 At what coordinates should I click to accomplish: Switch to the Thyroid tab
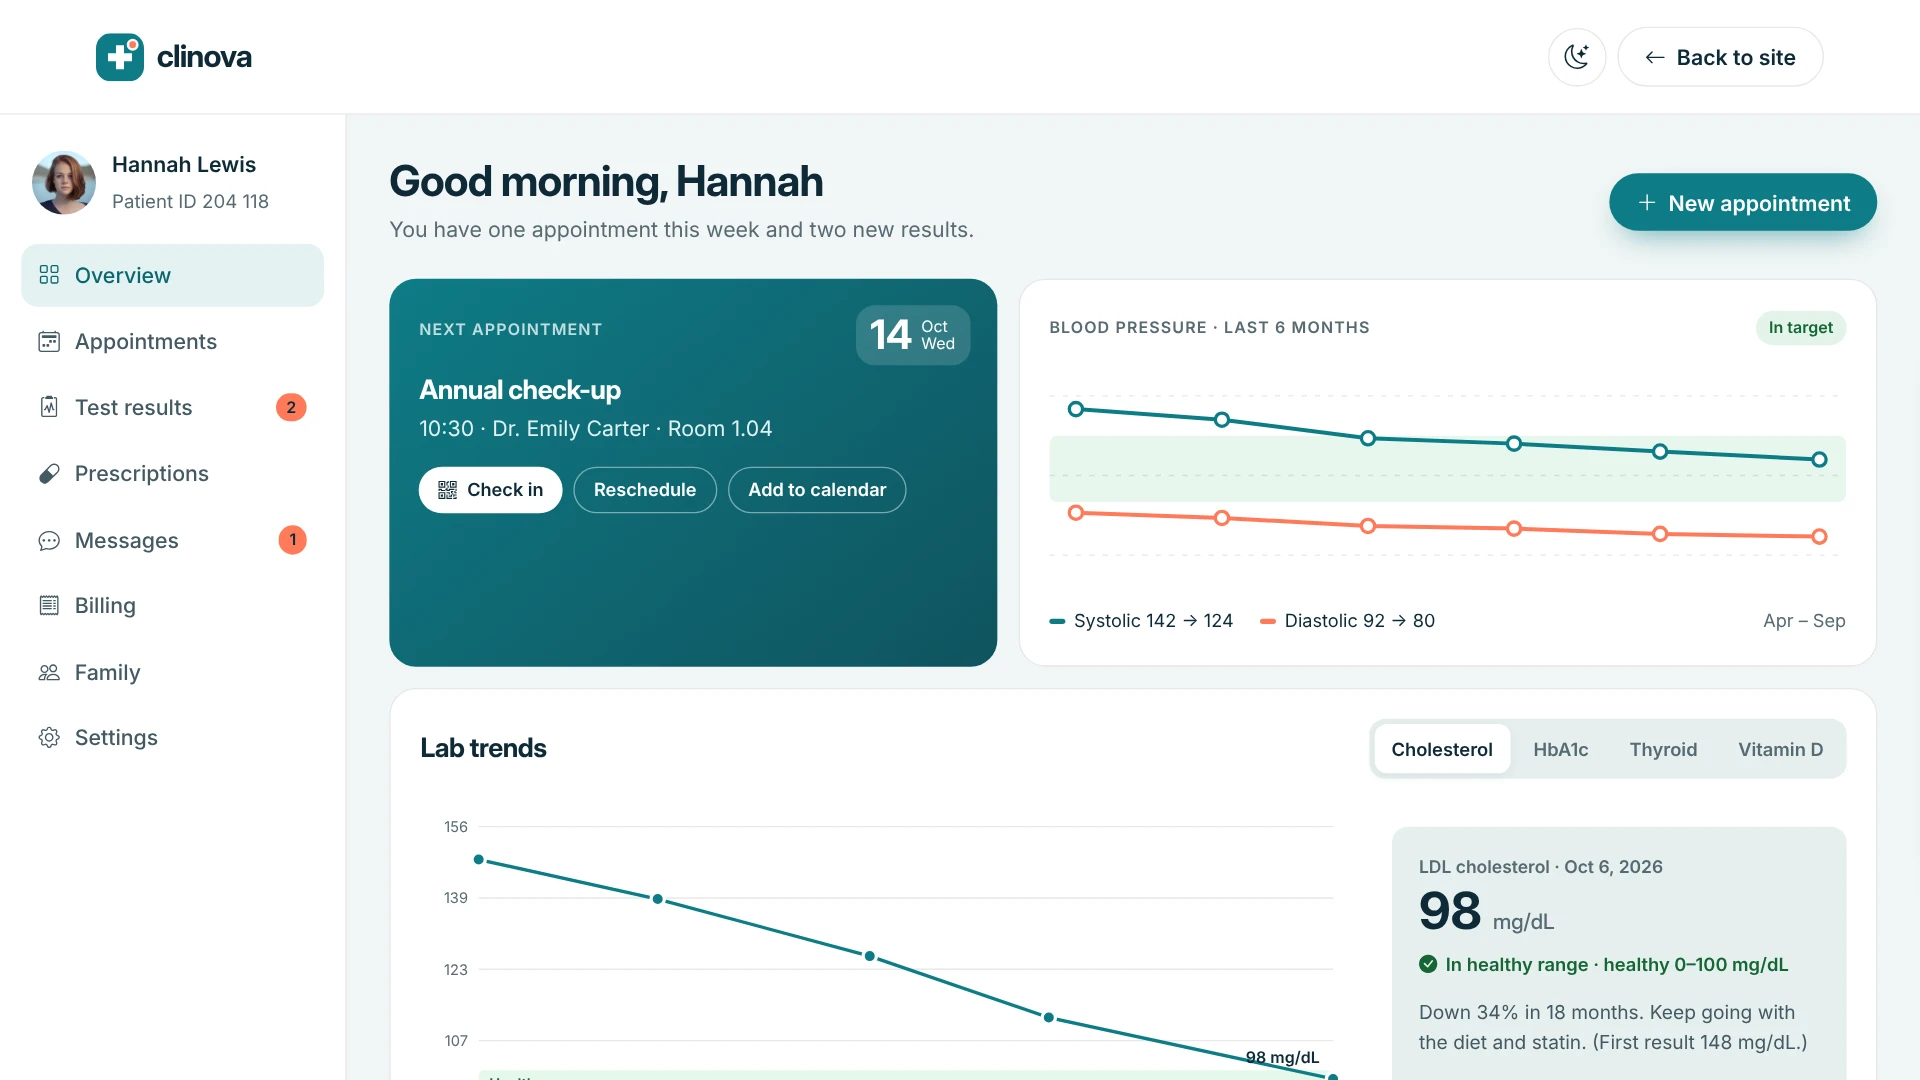coord(1663,749)
